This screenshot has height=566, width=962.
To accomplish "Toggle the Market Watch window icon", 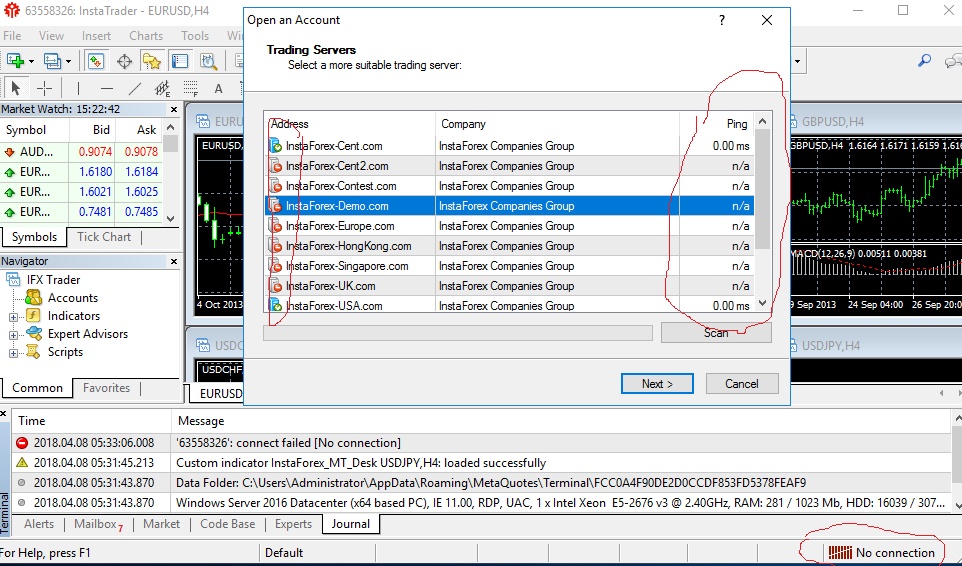I will click(x=96, y=61).
